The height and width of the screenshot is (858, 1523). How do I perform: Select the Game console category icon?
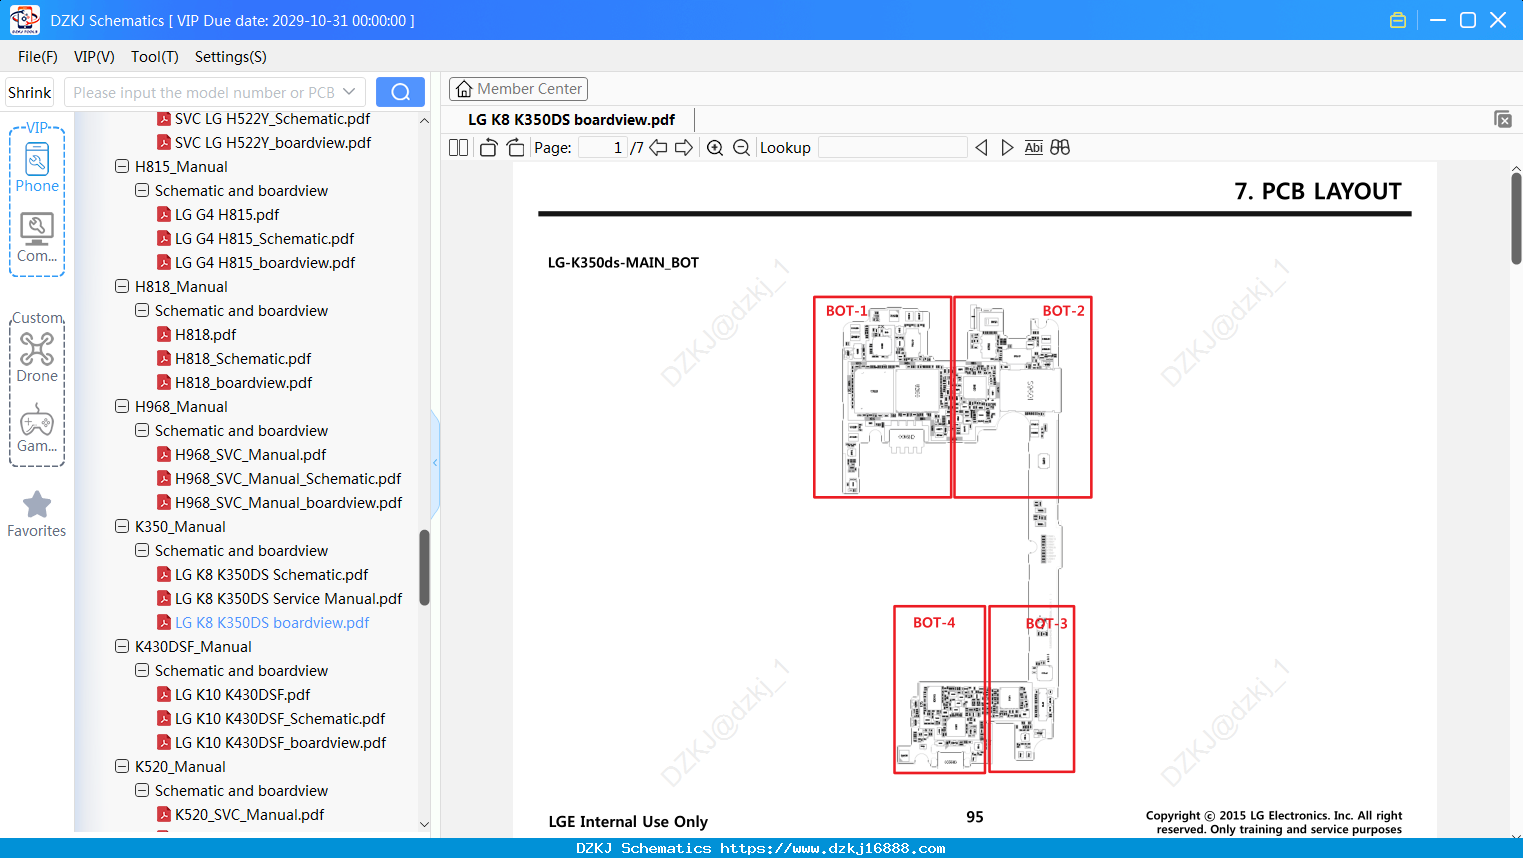coord(37,428)
